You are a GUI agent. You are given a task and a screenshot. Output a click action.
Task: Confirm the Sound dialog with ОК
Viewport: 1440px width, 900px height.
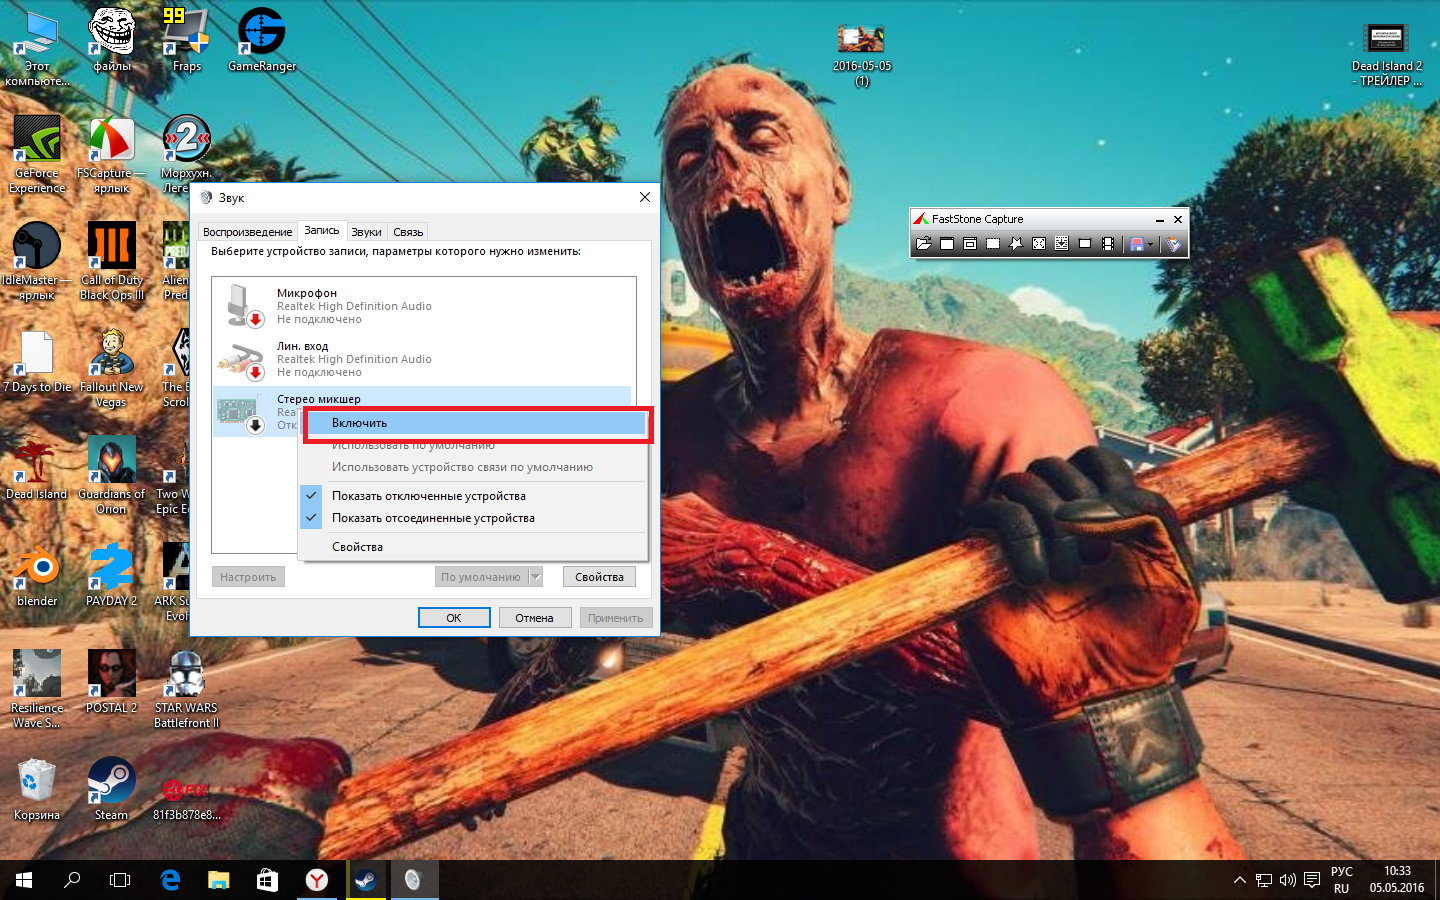tap(454, 618)
